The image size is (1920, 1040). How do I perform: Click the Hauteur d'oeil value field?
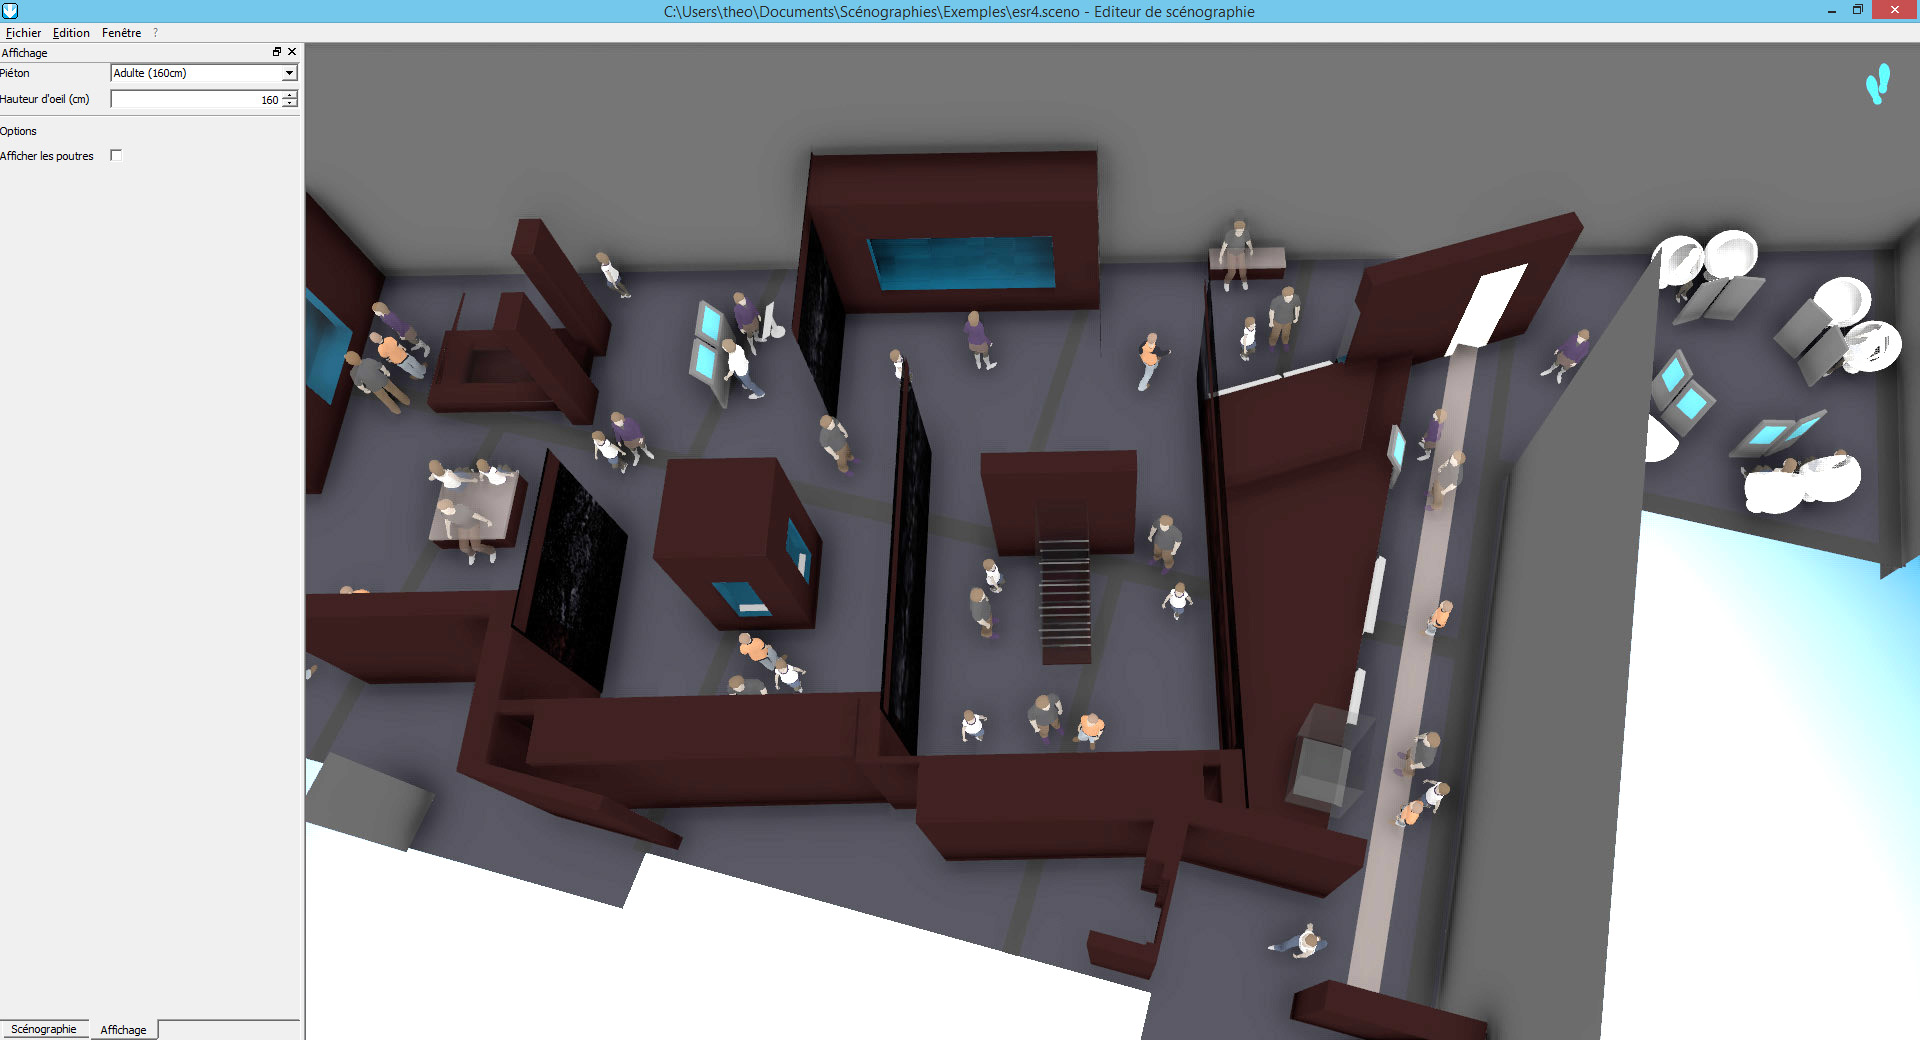tap(195, 100)
